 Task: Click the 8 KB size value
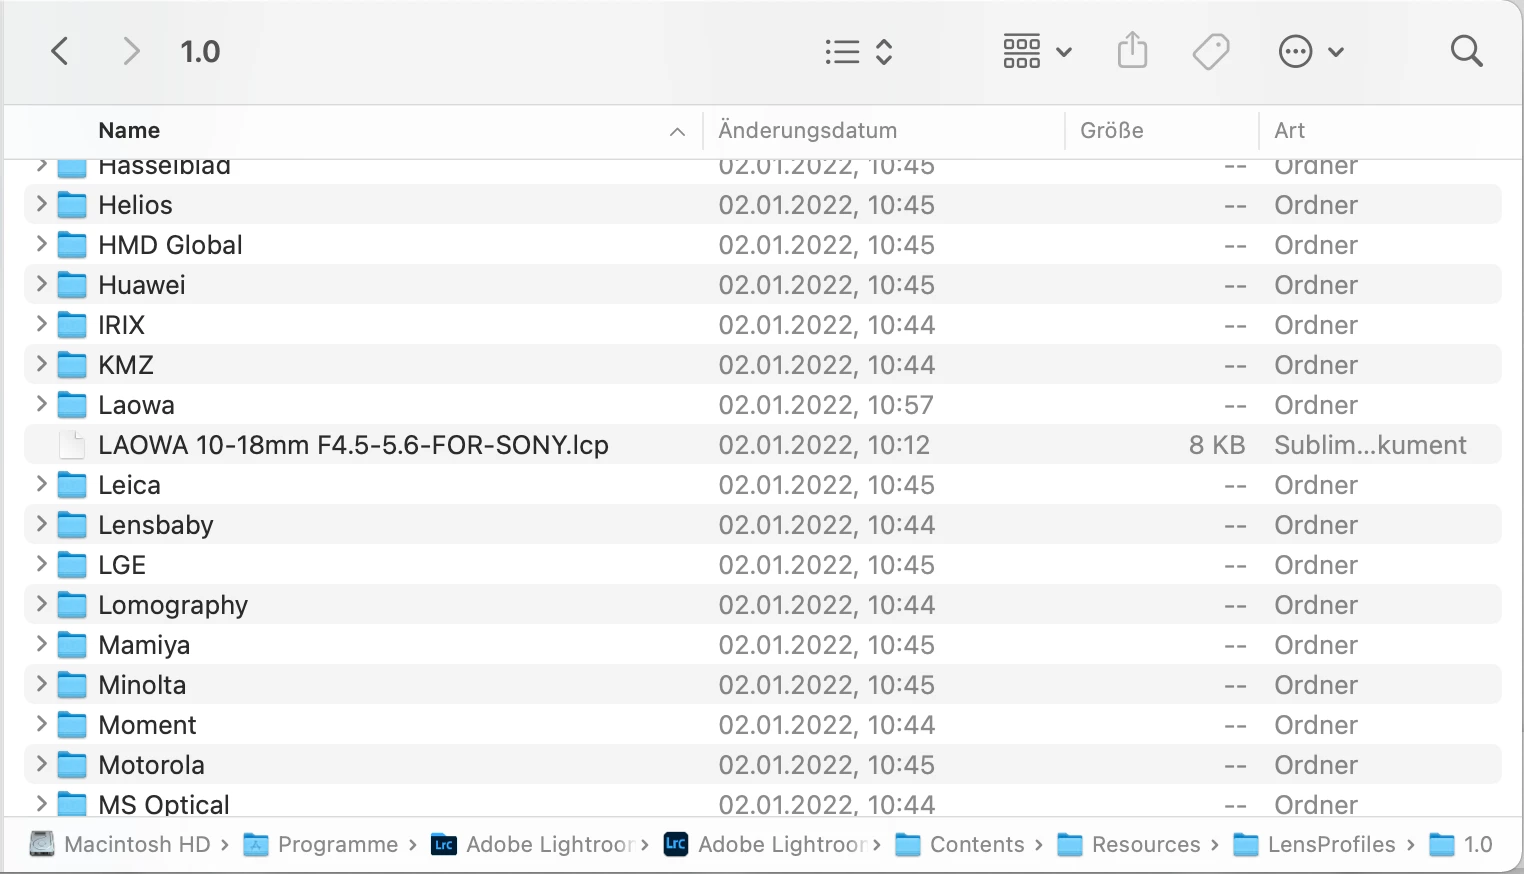(x=1217, y=445)
